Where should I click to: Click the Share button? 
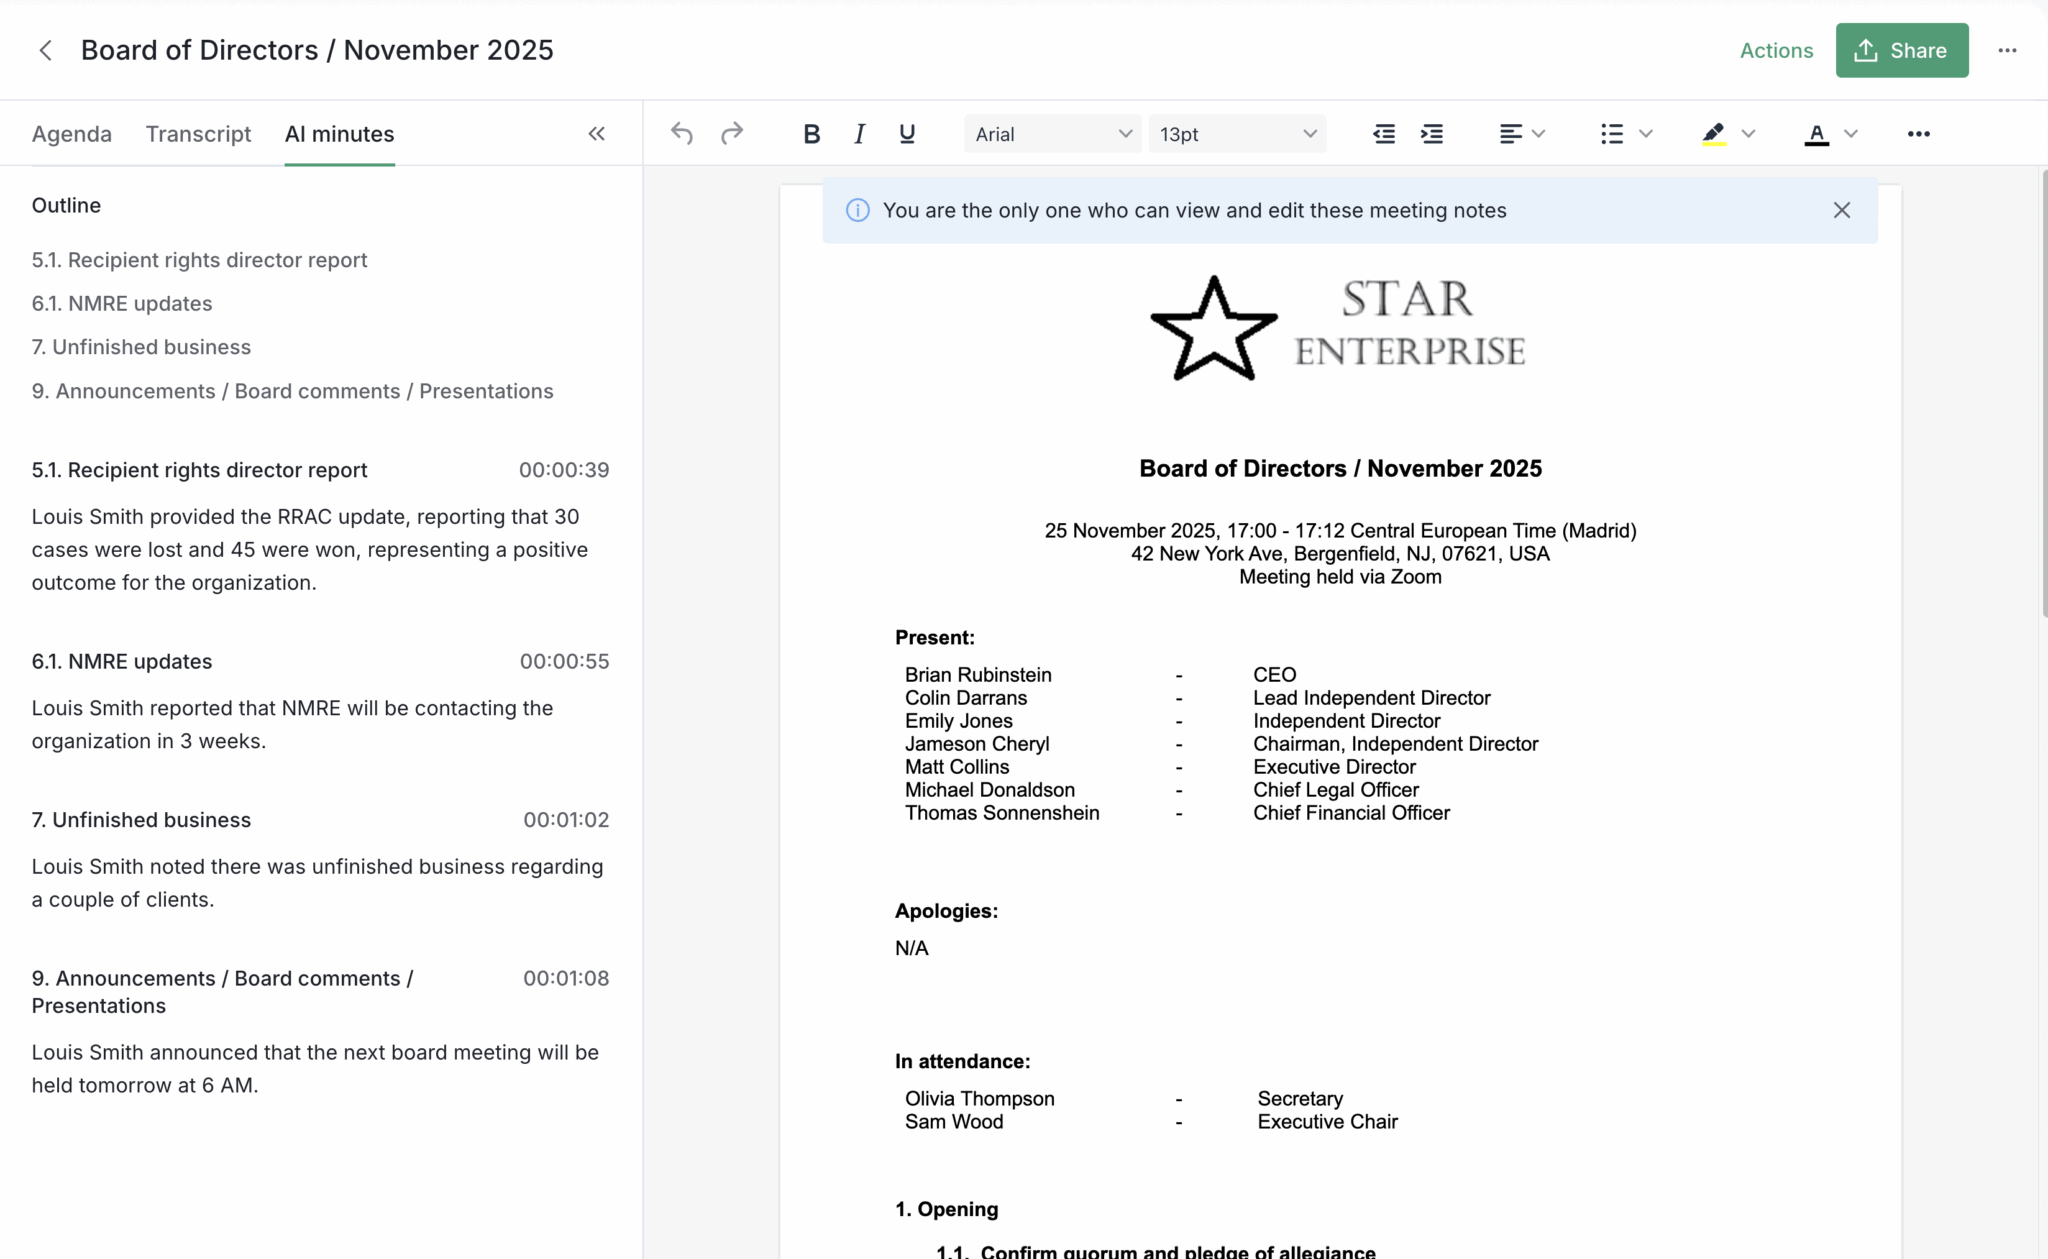tap(1901, 50)
